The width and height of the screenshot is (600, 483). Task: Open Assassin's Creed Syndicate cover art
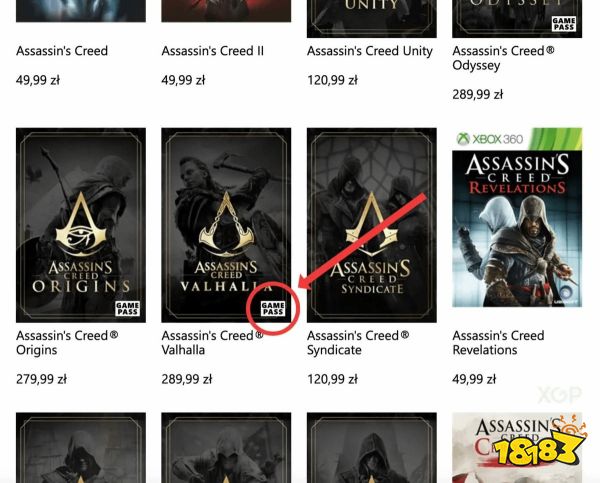[x=372, y=225]
